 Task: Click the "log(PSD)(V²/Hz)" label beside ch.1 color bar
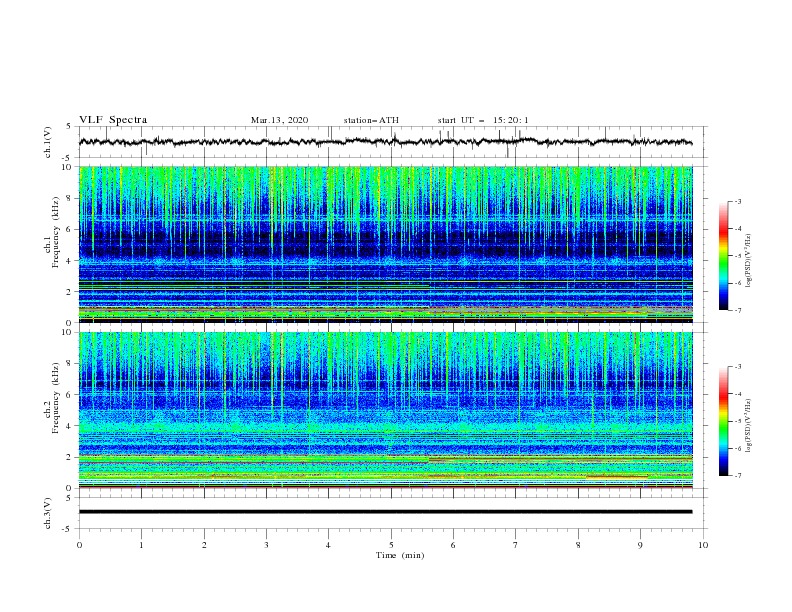(749, 261)
